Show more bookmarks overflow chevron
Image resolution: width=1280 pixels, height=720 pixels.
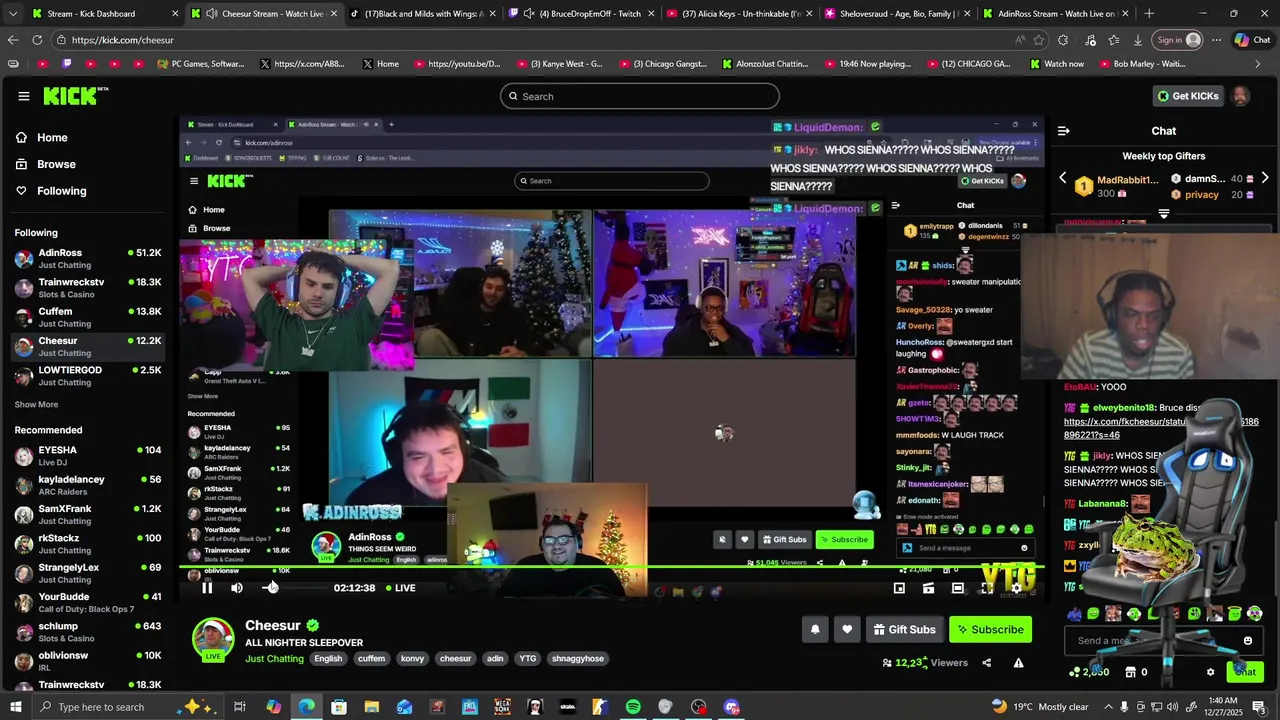[1258, 64]
